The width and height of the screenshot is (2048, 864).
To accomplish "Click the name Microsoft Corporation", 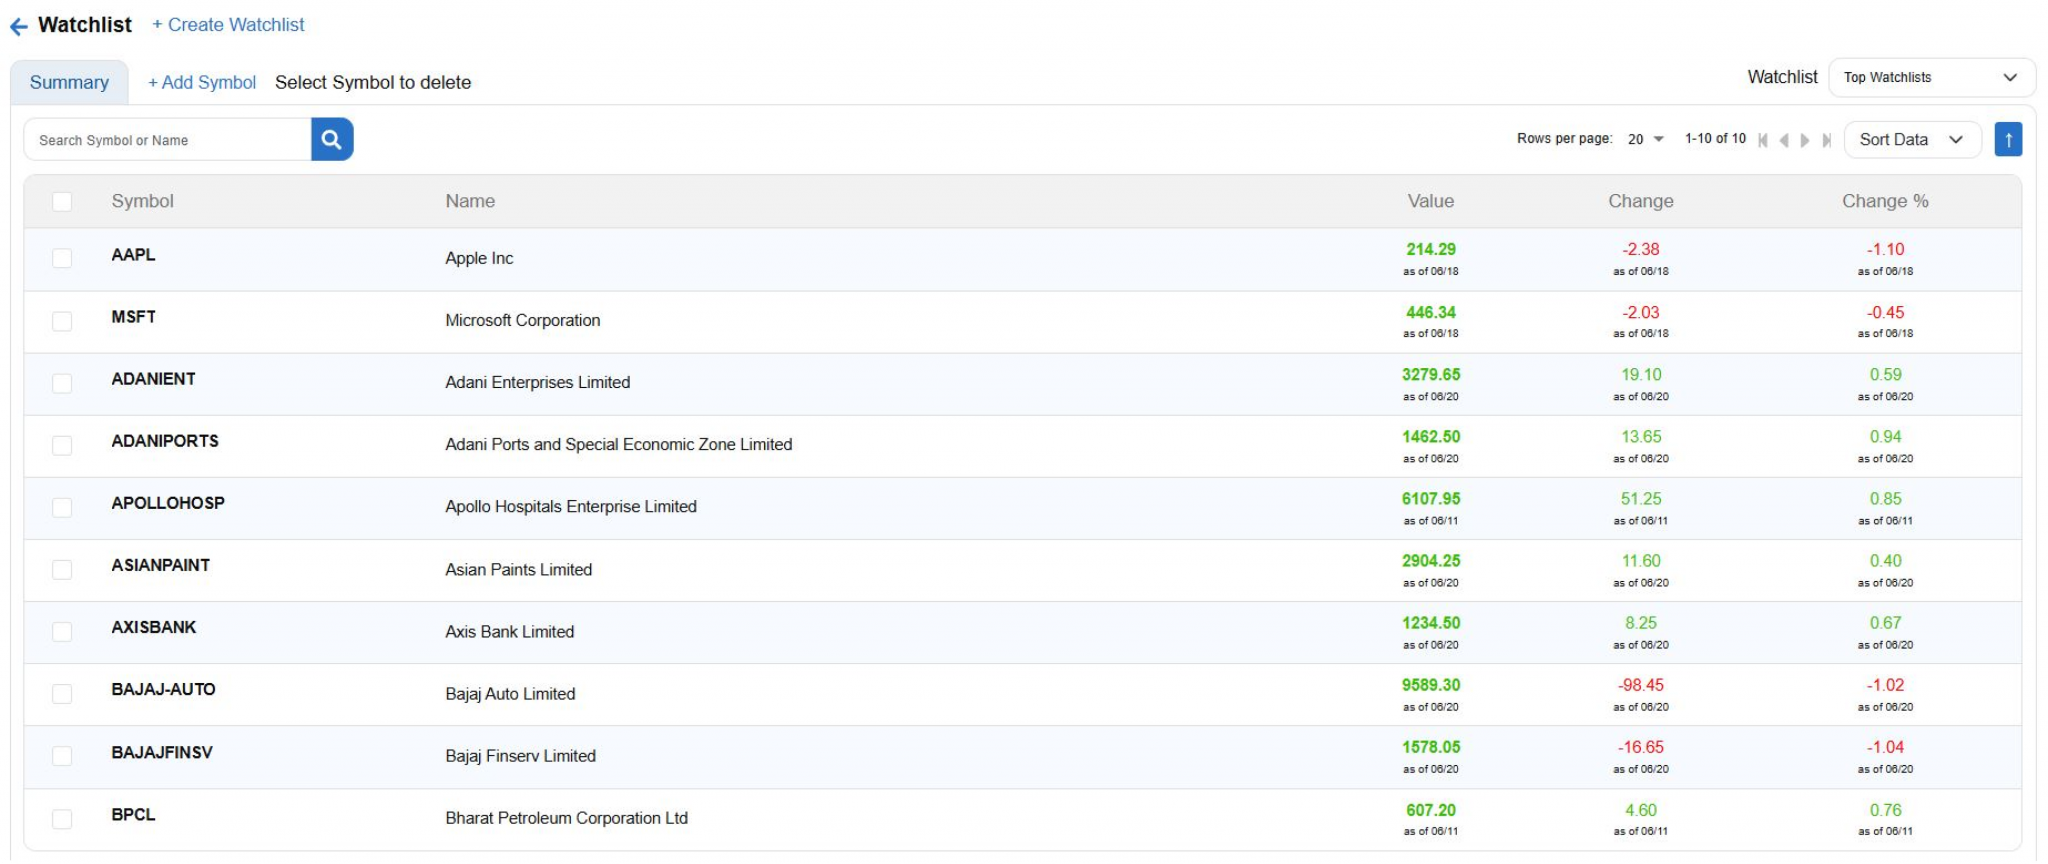I will (x=523, y=320).
